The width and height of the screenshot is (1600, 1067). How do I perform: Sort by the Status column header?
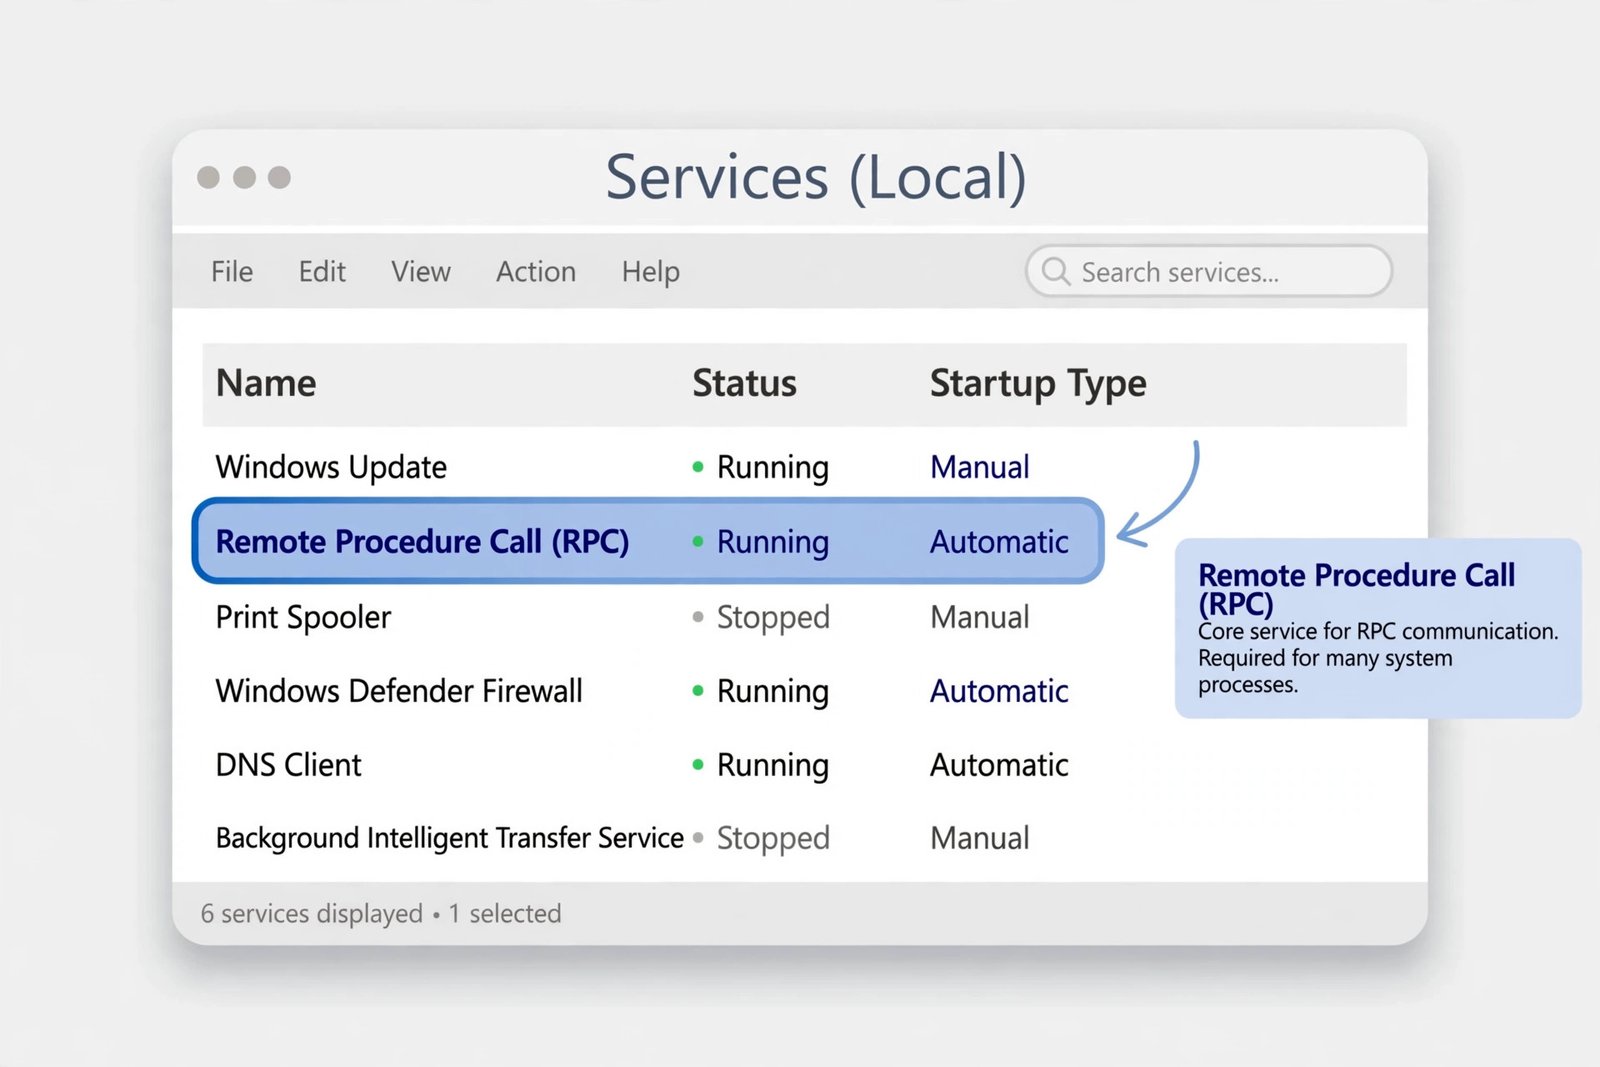[x=744, y=384]
